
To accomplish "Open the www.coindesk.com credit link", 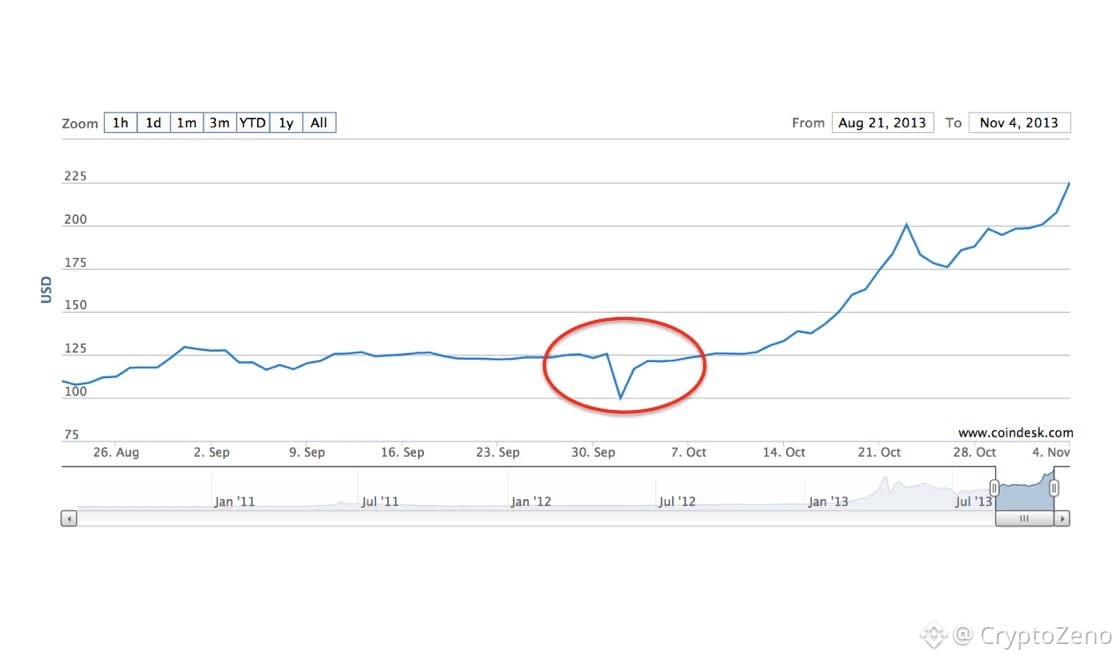I will (1015, 433).
